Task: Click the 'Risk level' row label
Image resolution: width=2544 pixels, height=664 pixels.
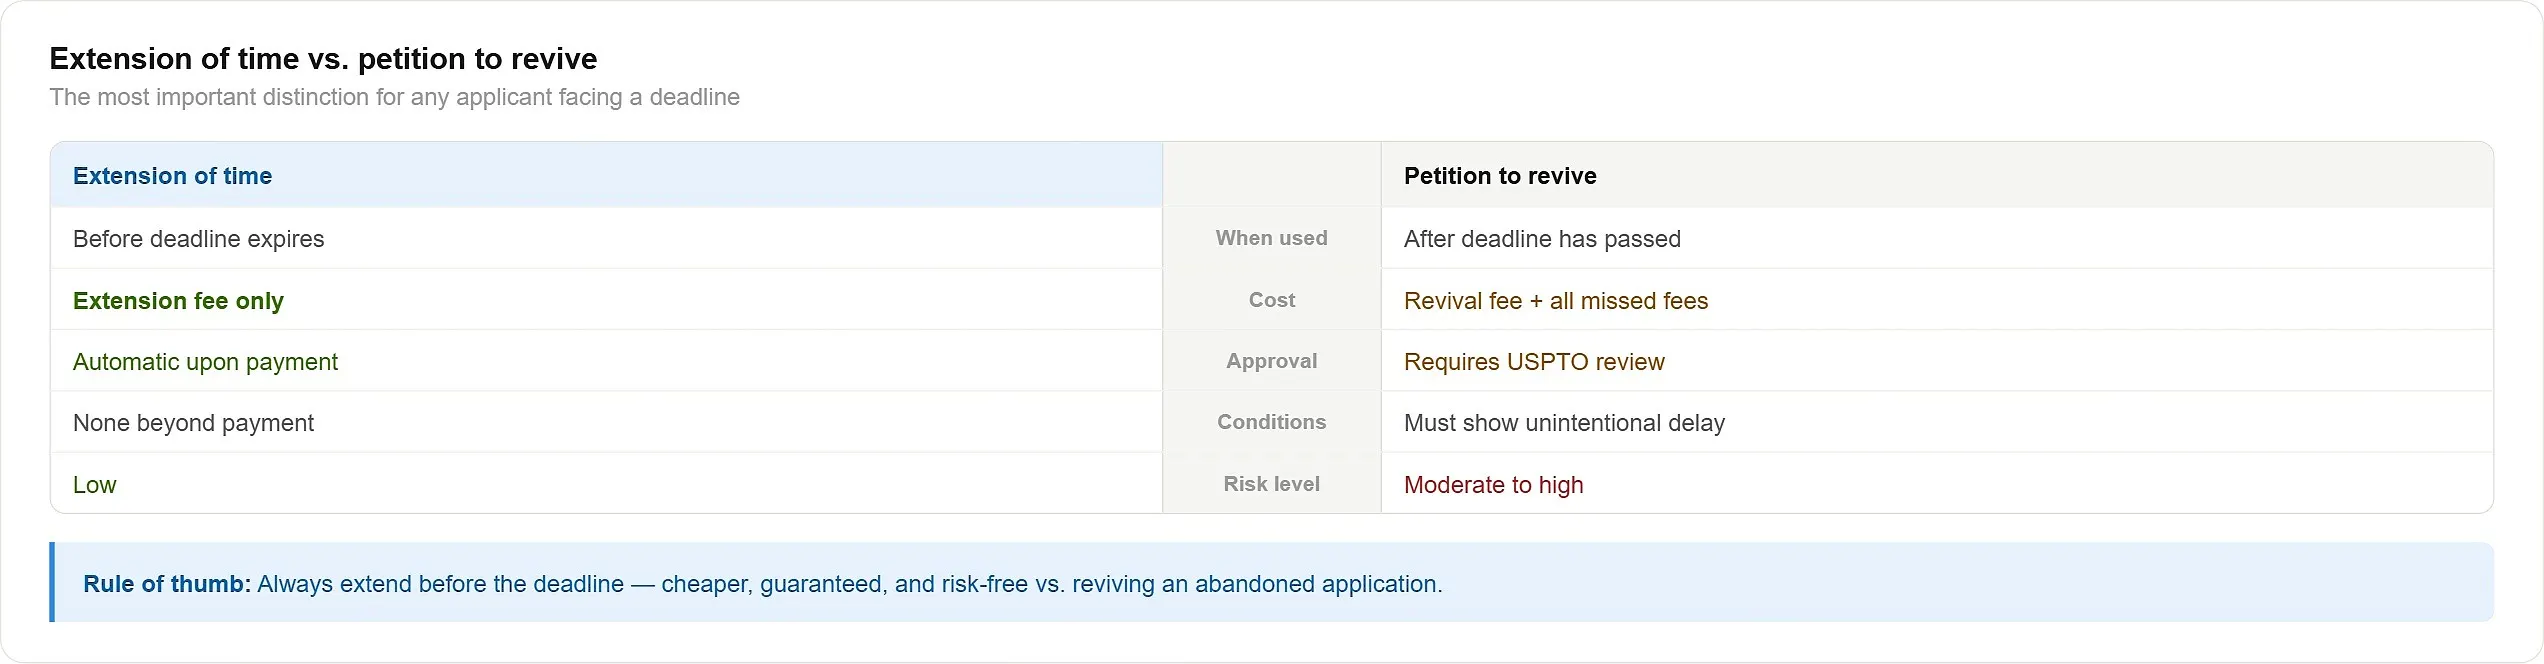Action: 1271,484
